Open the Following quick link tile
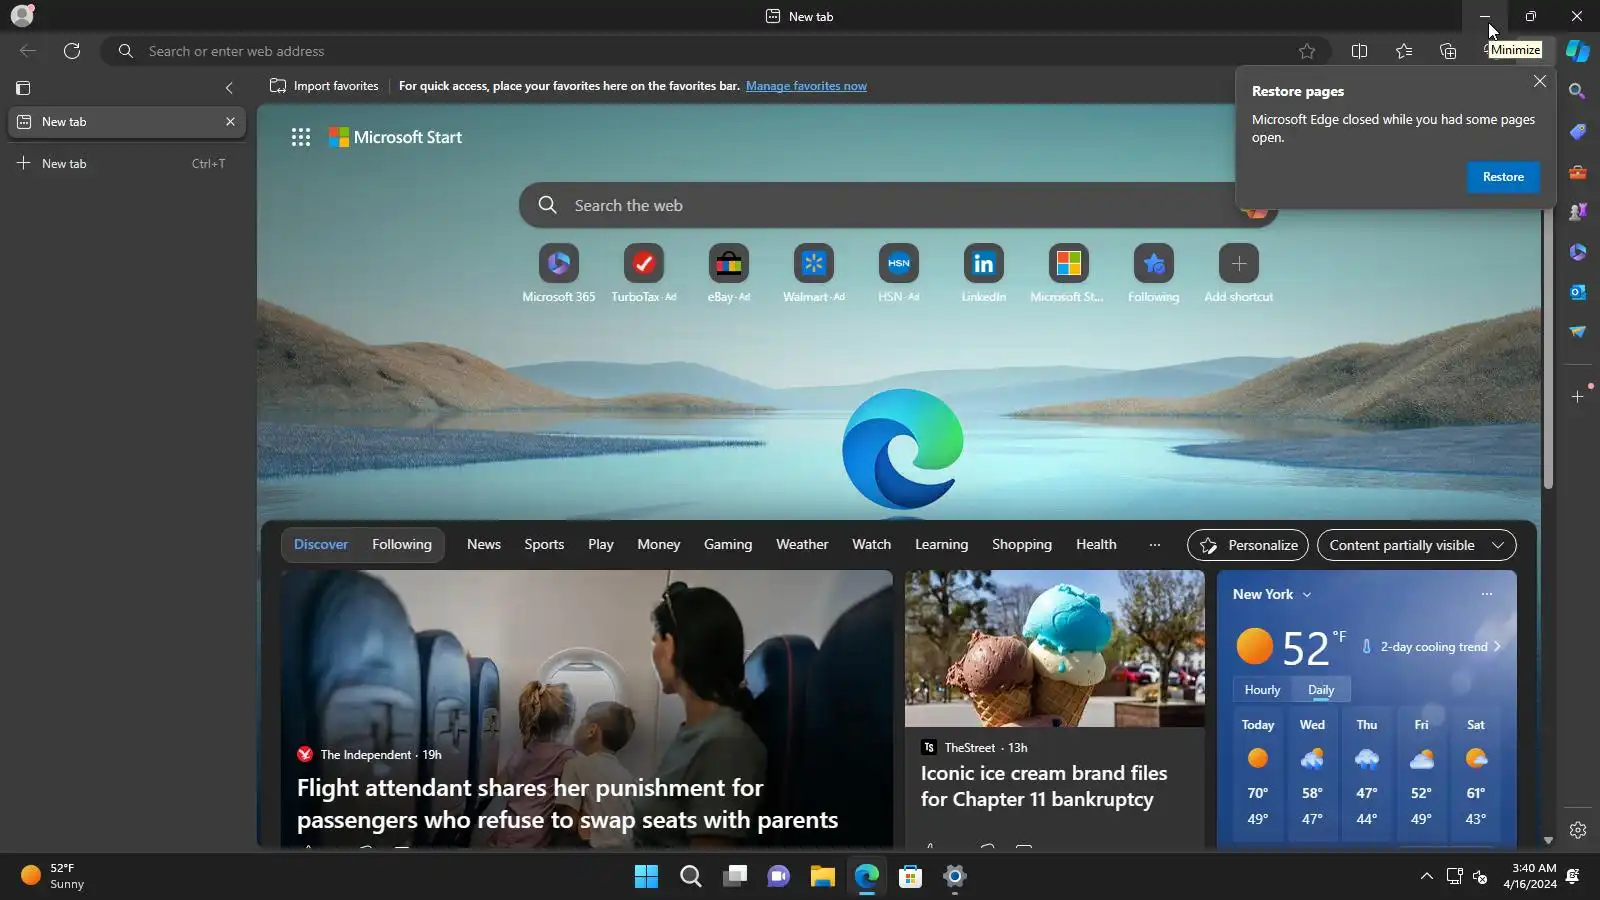Viewport: 1600px width, 900px height. tap(1154, 273)
